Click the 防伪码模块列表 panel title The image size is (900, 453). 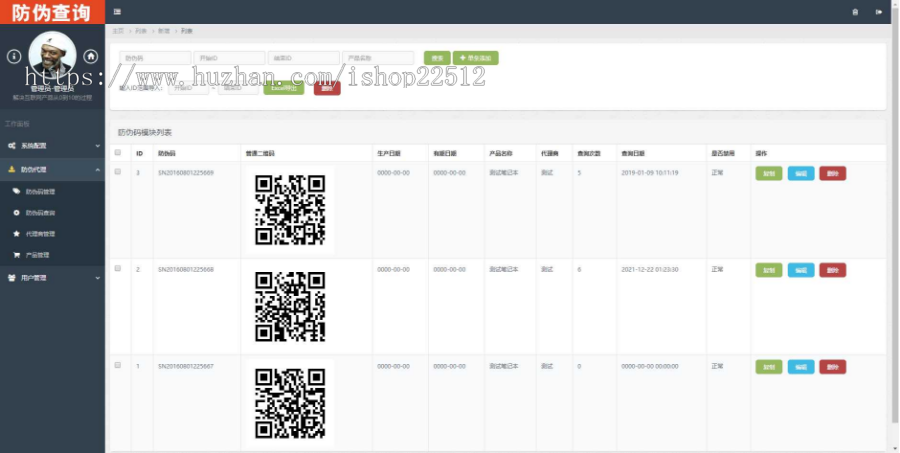click(x=145, y=133)
